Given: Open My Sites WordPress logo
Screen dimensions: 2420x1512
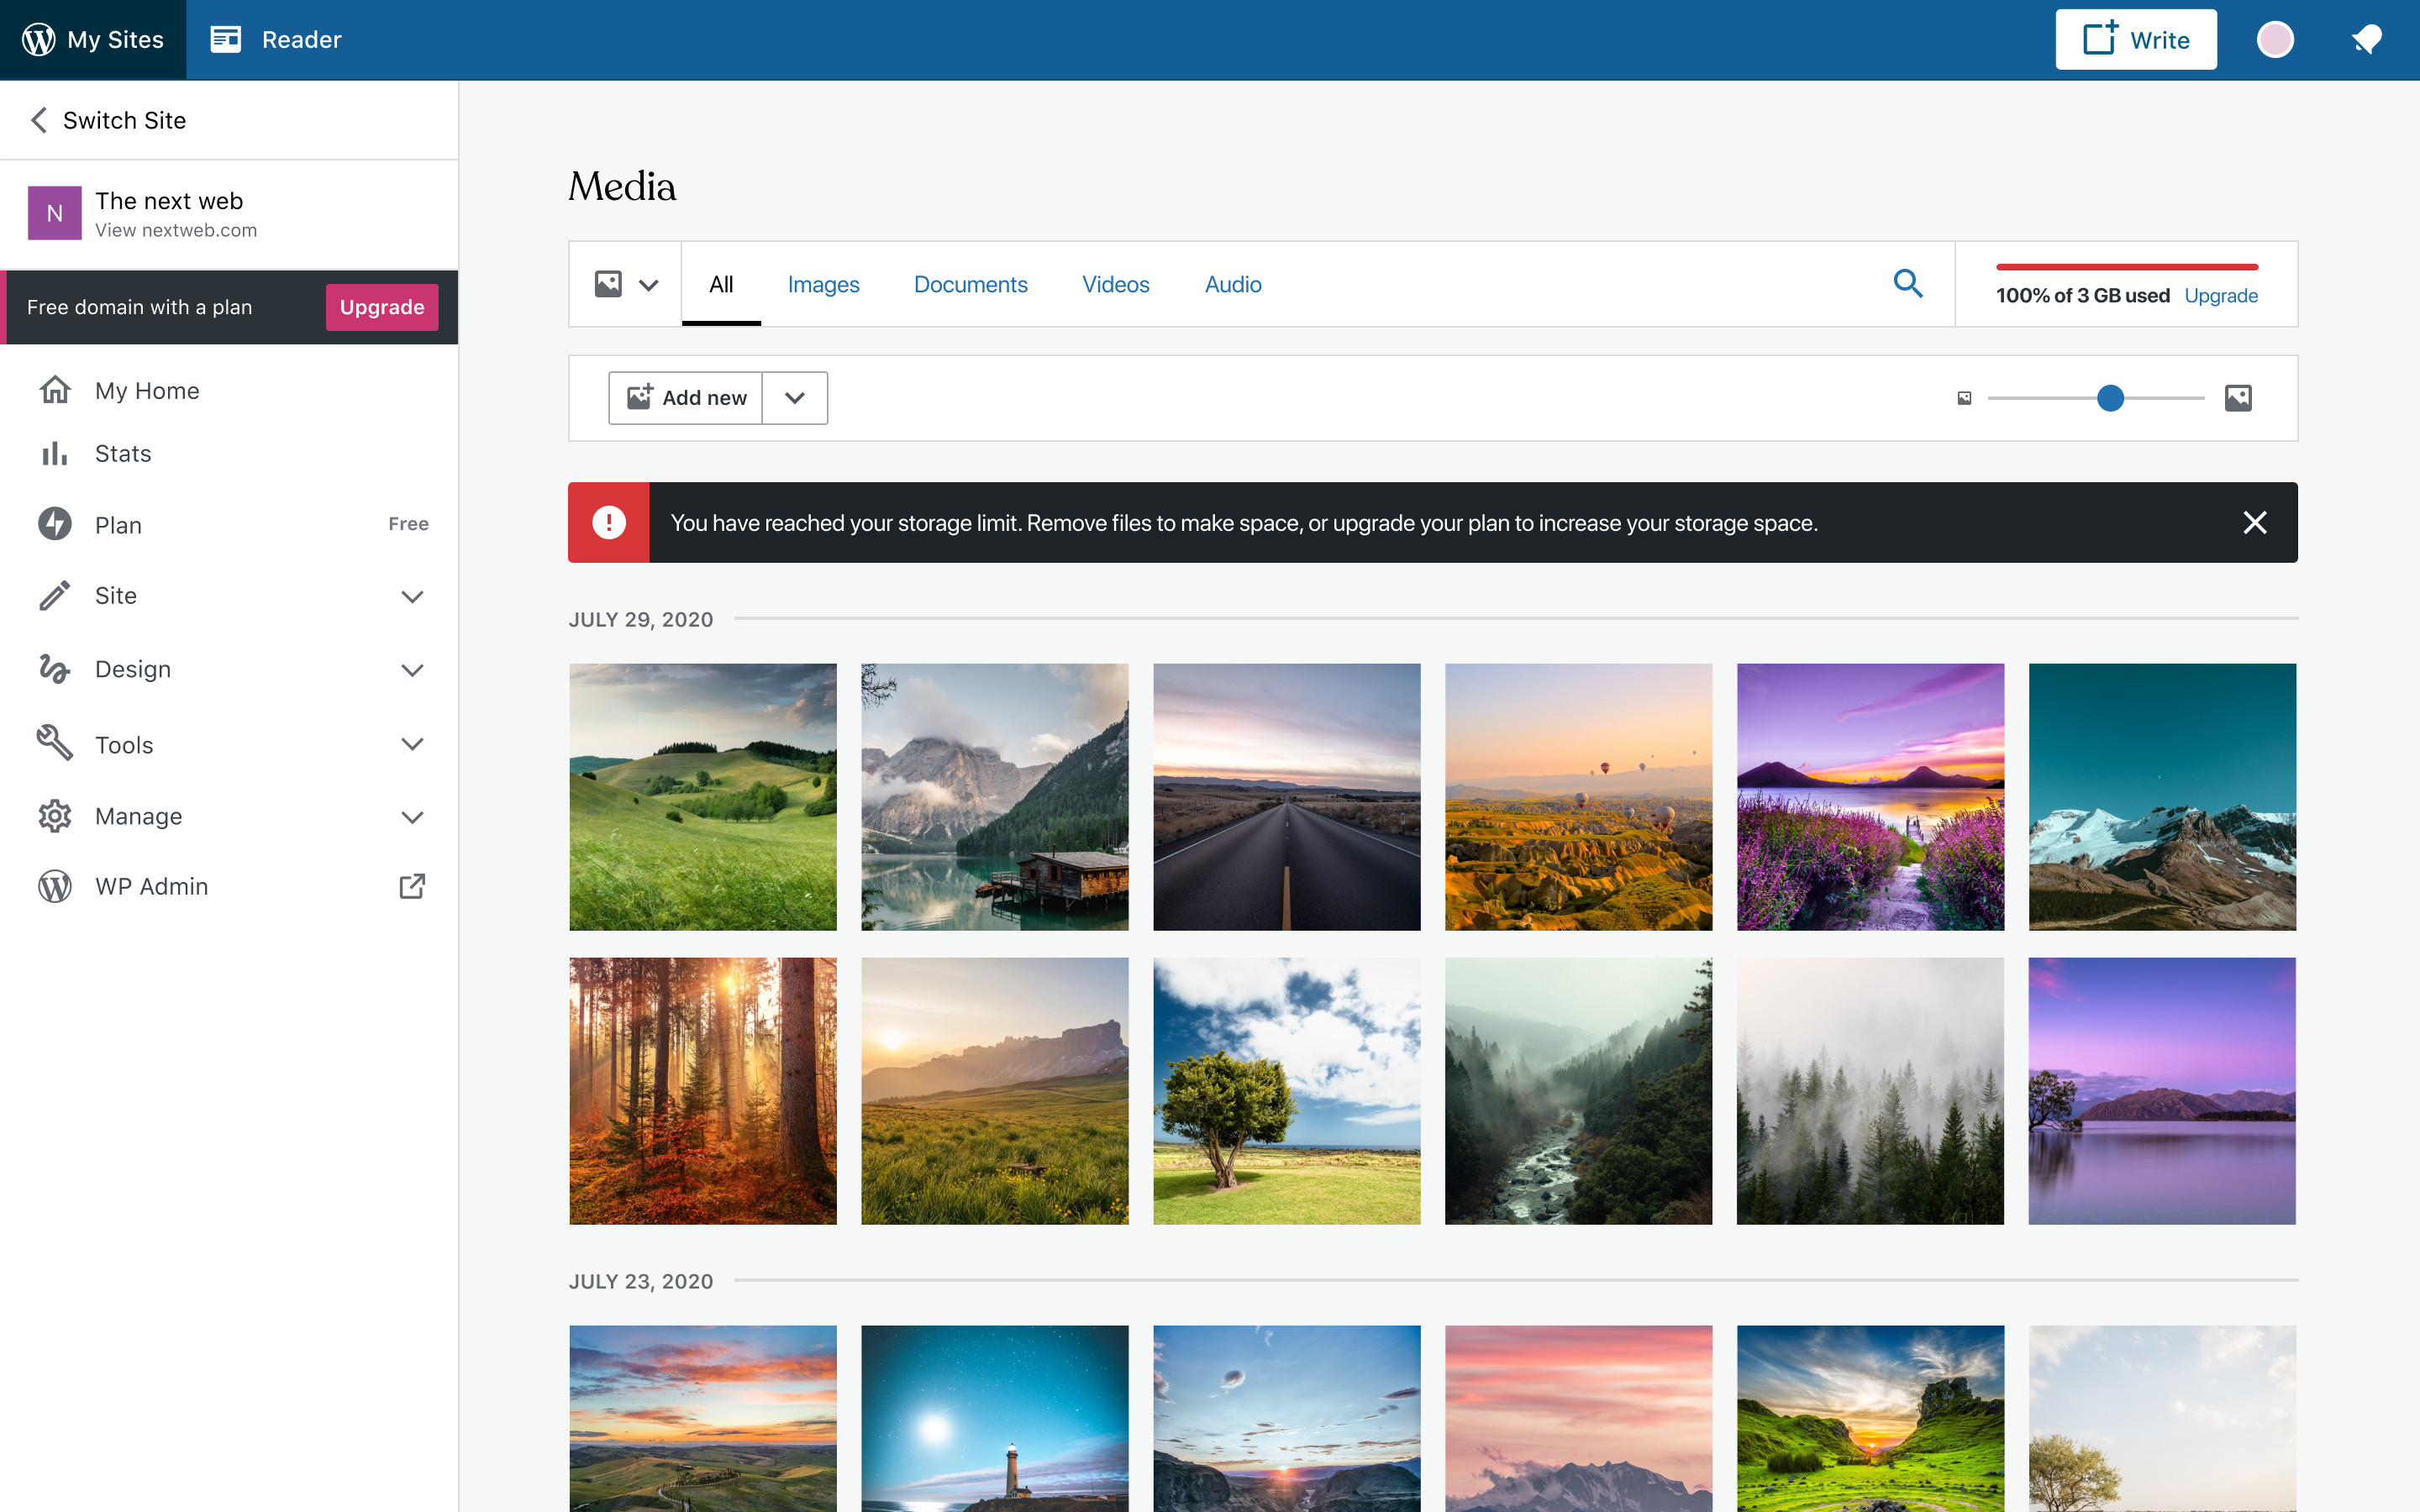Looking at the screenshot, I should (39, 40).
